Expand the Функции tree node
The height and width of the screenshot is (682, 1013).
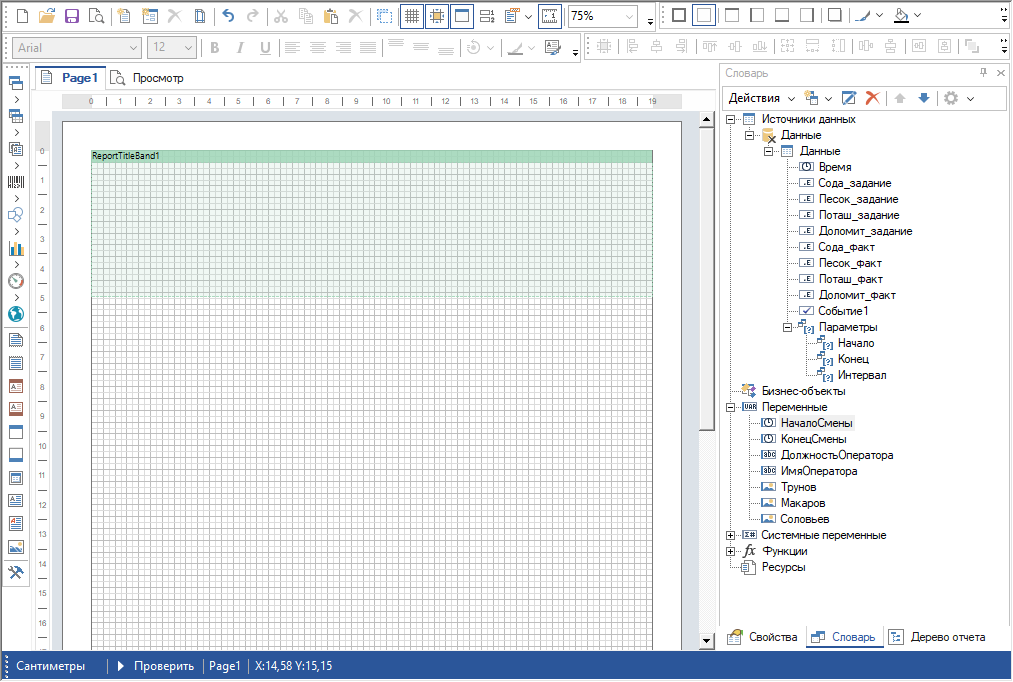(731, 552)
